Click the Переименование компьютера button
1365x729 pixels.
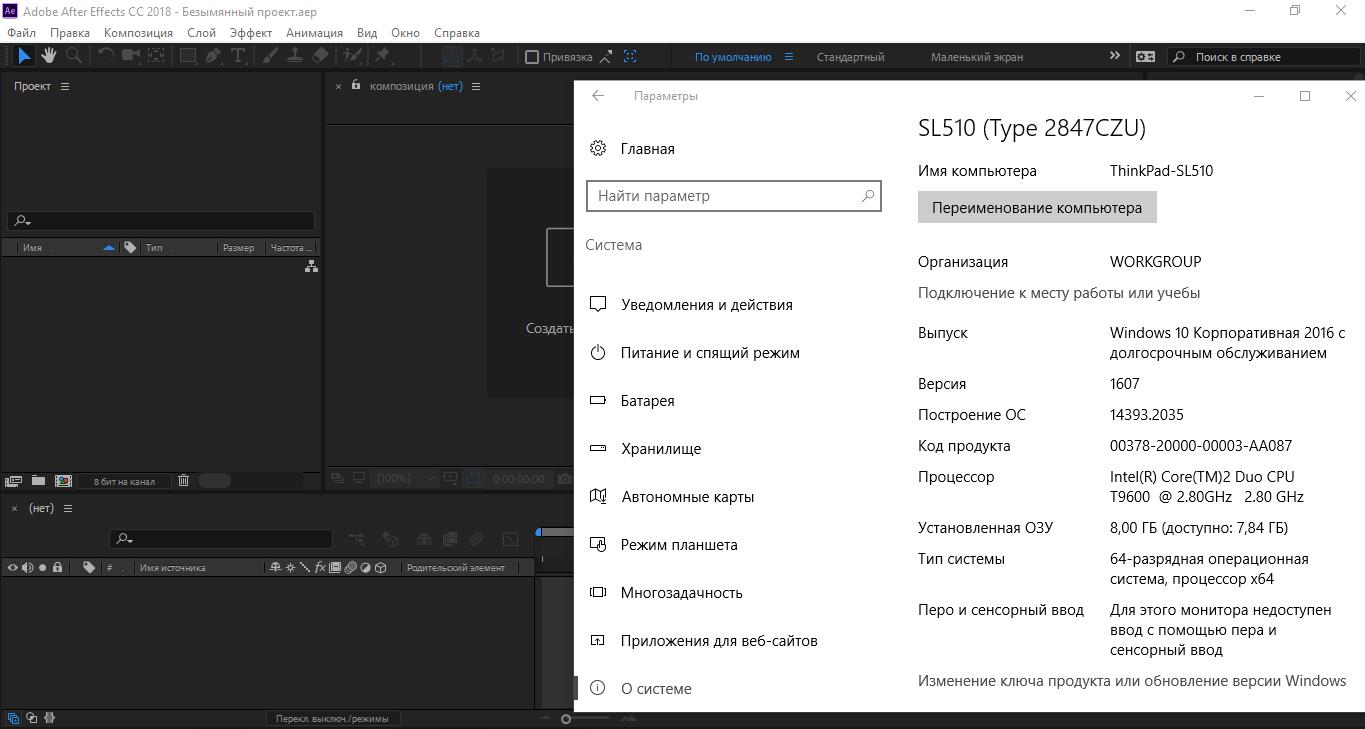pyautogui.click(x=1037, y=208)
